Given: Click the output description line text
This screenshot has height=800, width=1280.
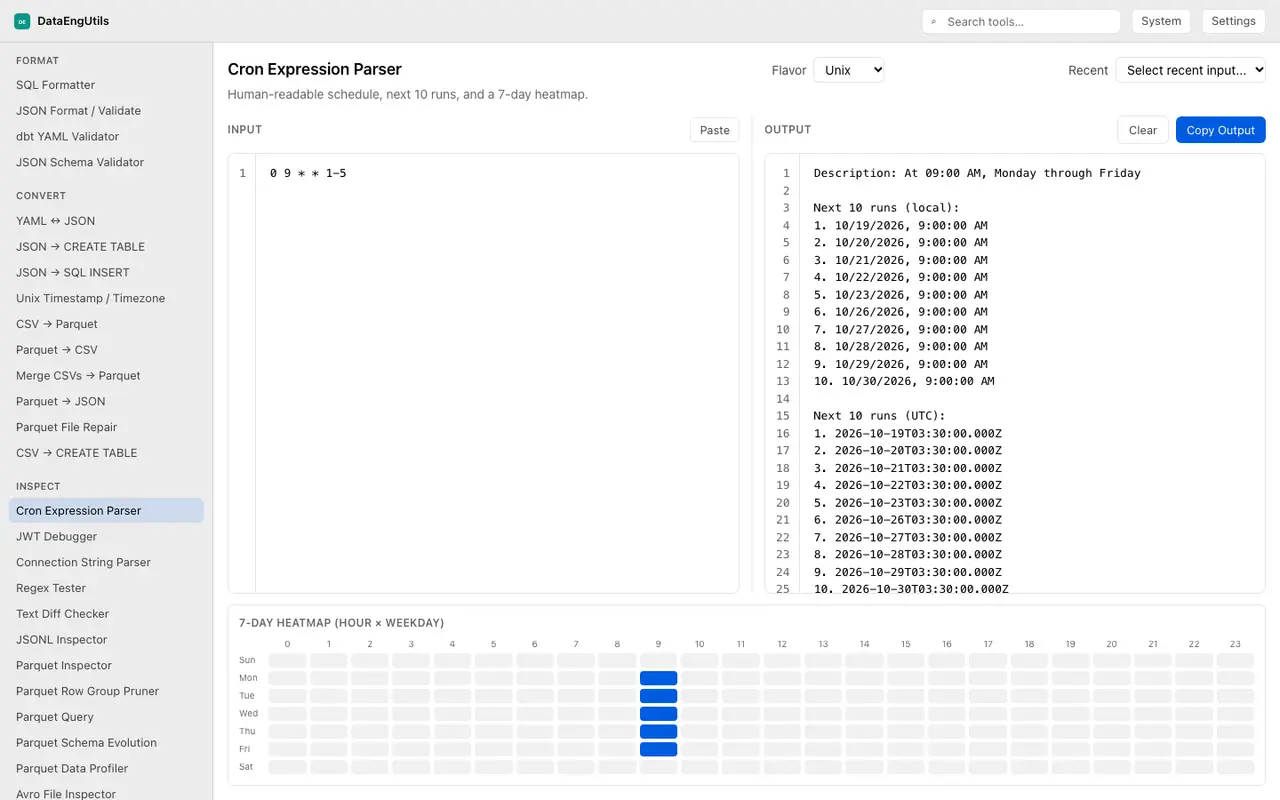Looking at the screenshot, I should 977,173.
